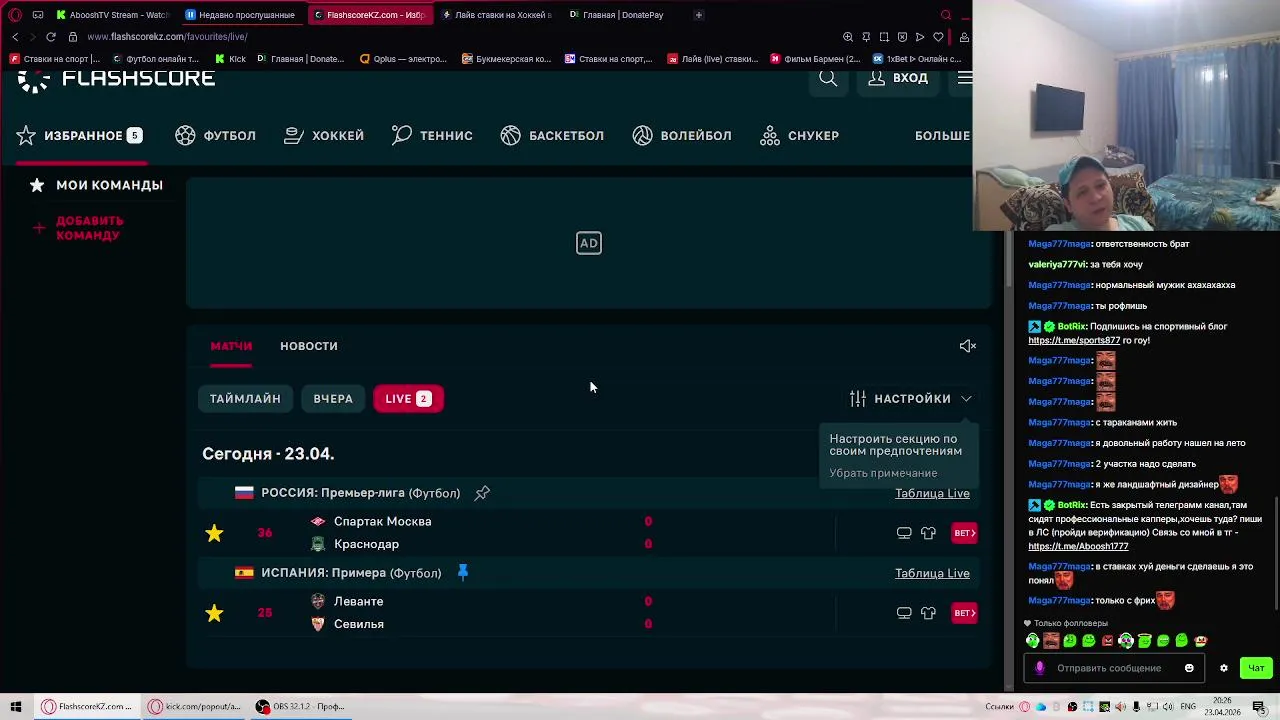The image size is (1280, 720).
Task: Click the address bar URL
Action: click(x=167, y=37)
